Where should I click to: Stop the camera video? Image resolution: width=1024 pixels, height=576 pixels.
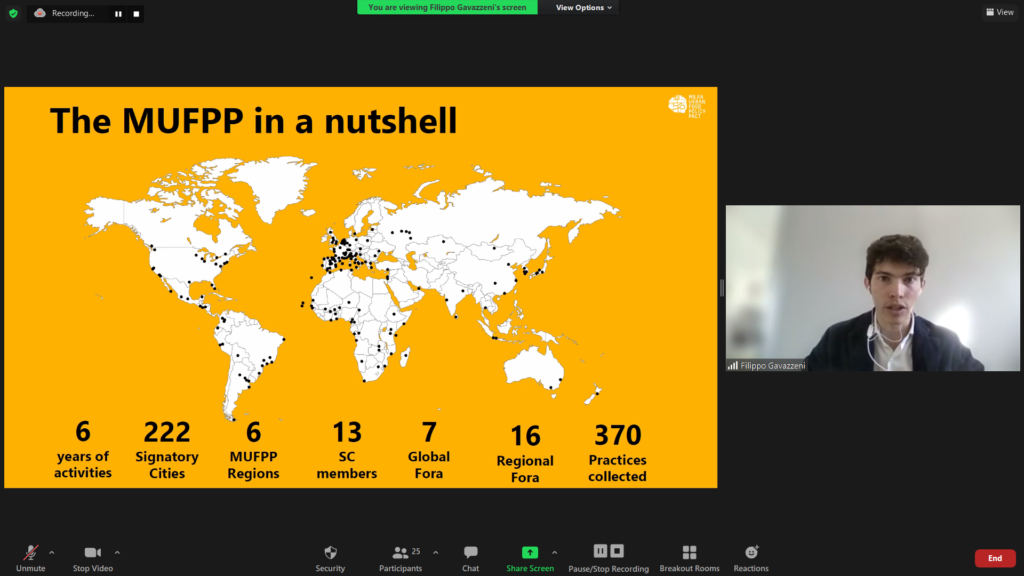pos(93,553)
